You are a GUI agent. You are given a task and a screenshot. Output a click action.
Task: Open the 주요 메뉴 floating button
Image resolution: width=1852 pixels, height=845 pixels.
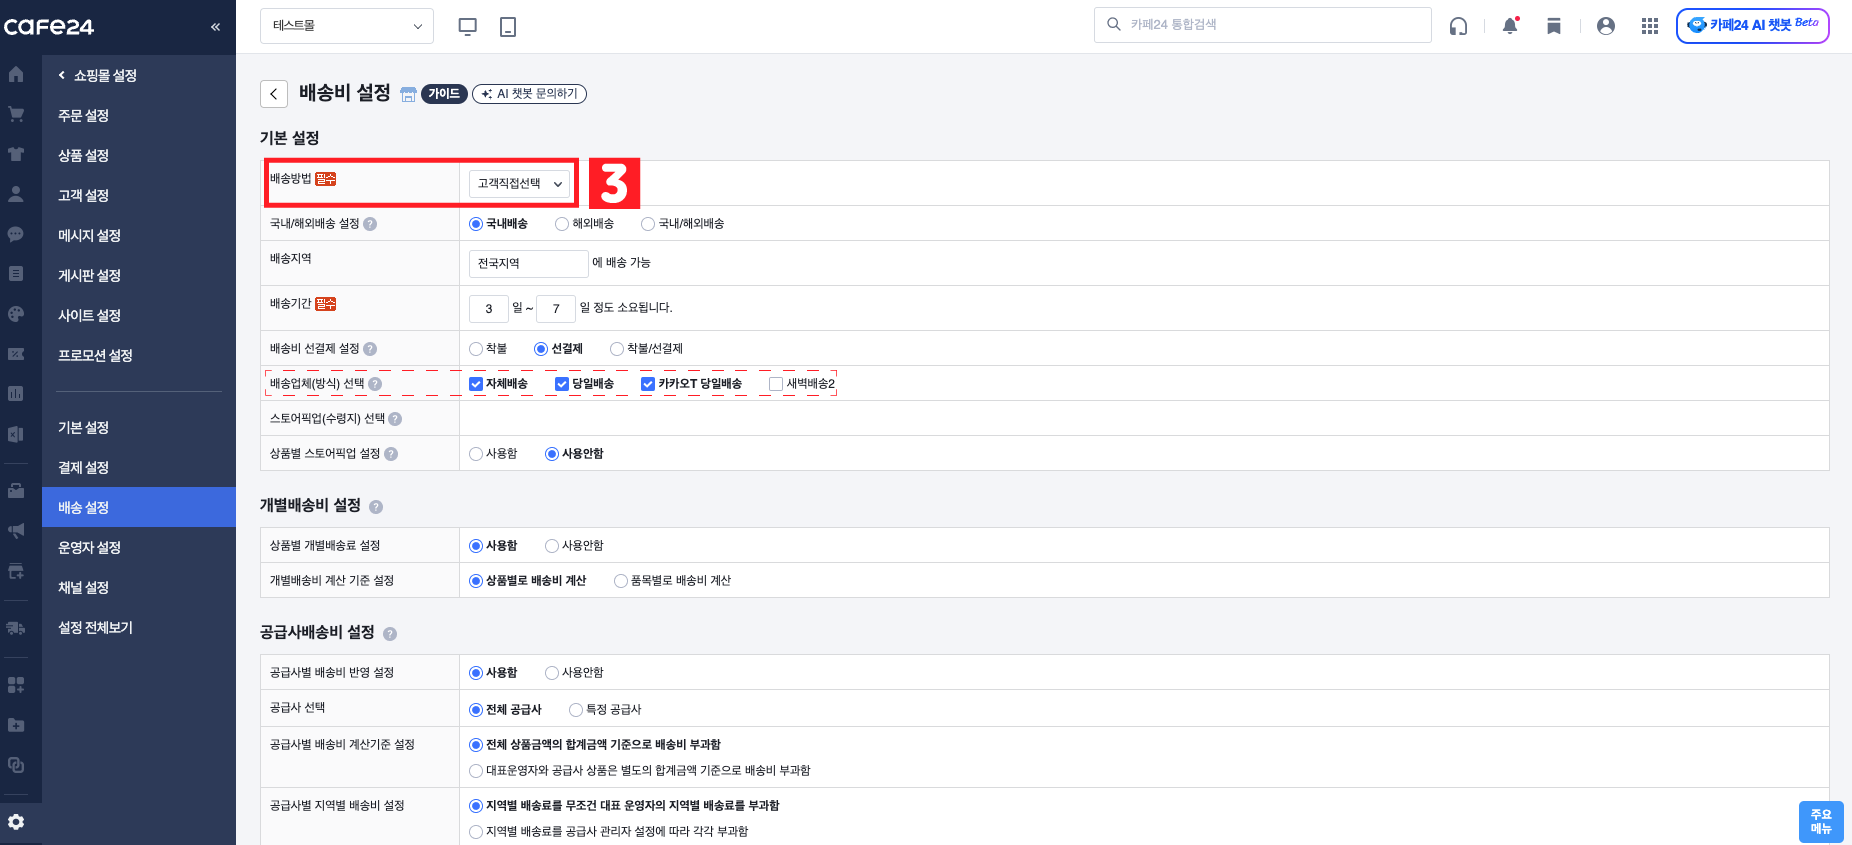click(x=1821, y=822)
